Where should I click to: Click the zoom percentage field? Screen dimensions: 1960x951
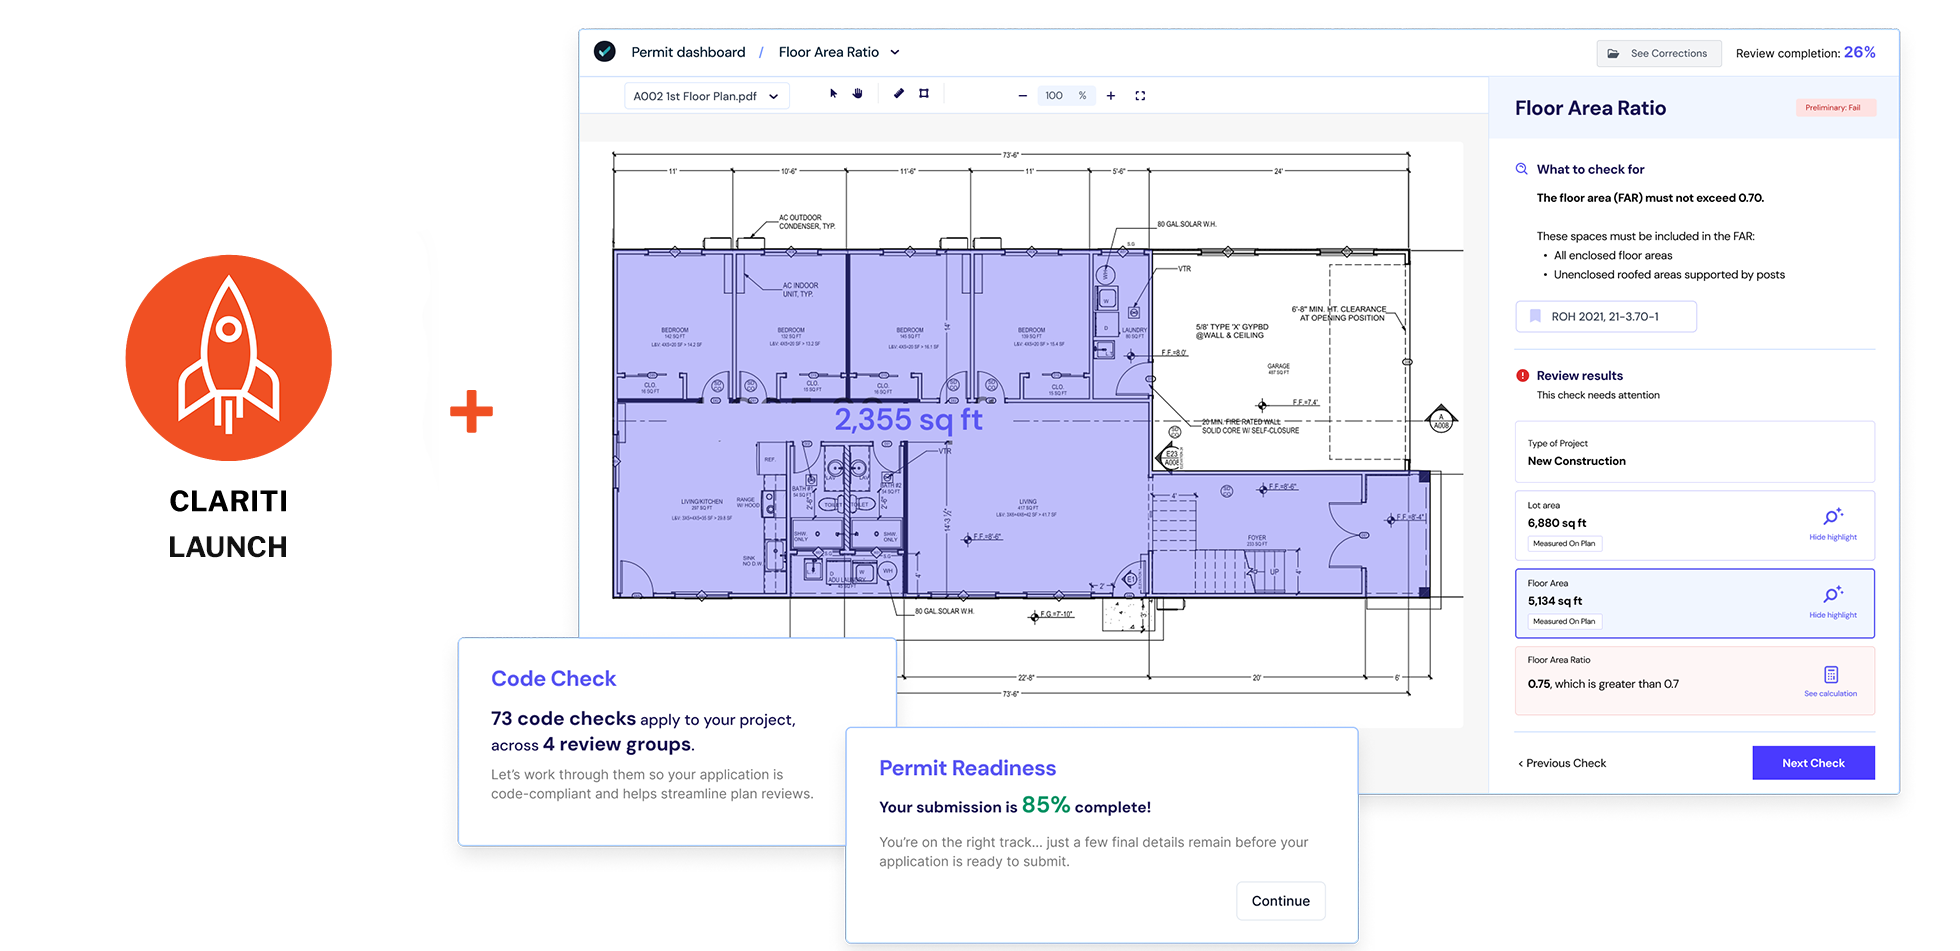coord(1055,96)
